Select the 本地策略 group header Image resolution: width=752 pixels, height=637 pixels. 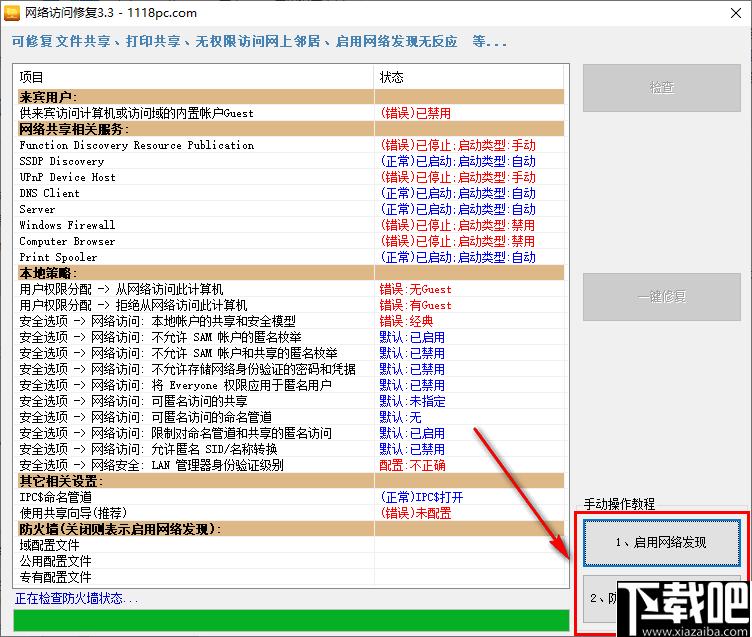(x=291, y=273)
